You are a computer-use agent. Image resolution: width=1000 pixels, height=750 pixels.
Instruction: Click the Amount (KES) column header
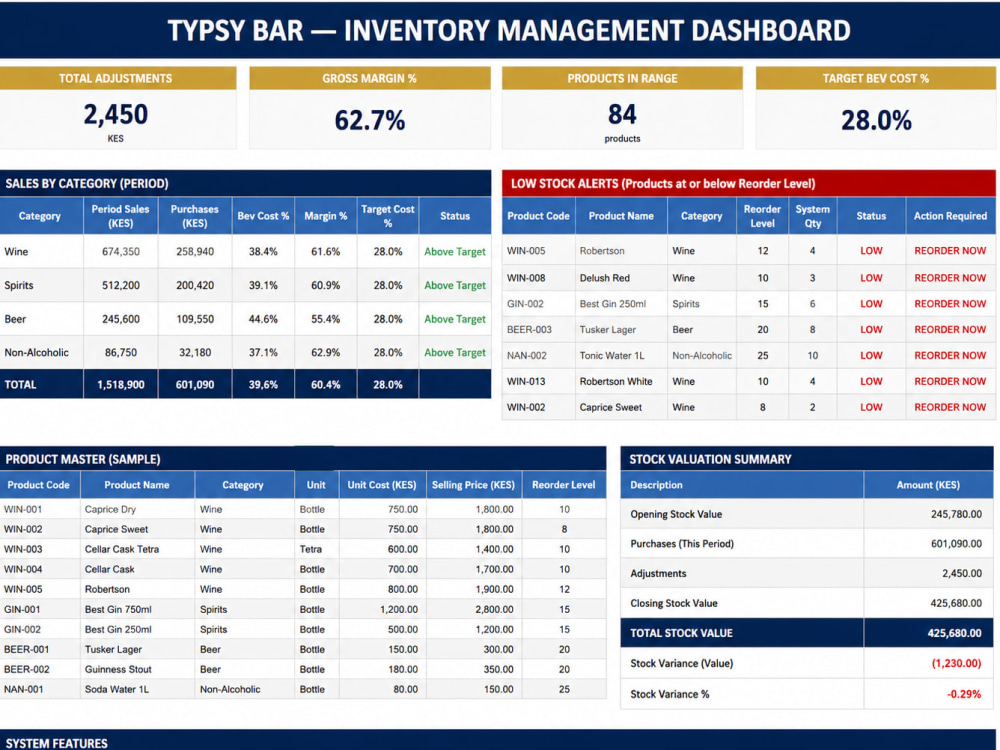928,485
